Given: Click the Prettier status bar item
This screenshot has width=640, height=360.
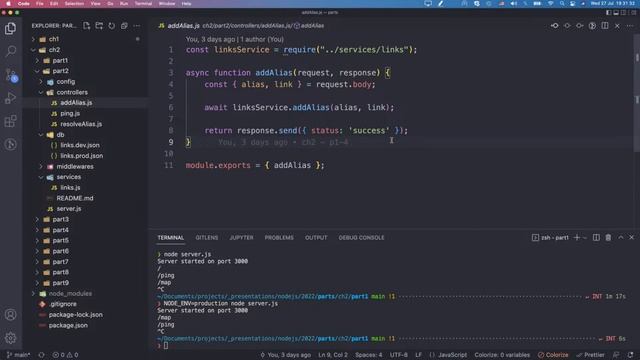Looking at the screenshot, I should point(590,355).
